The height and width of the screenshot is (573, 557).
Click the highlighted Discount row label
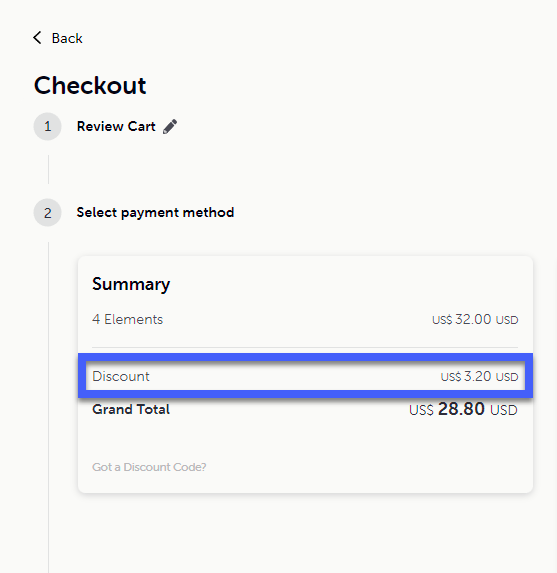121,376
